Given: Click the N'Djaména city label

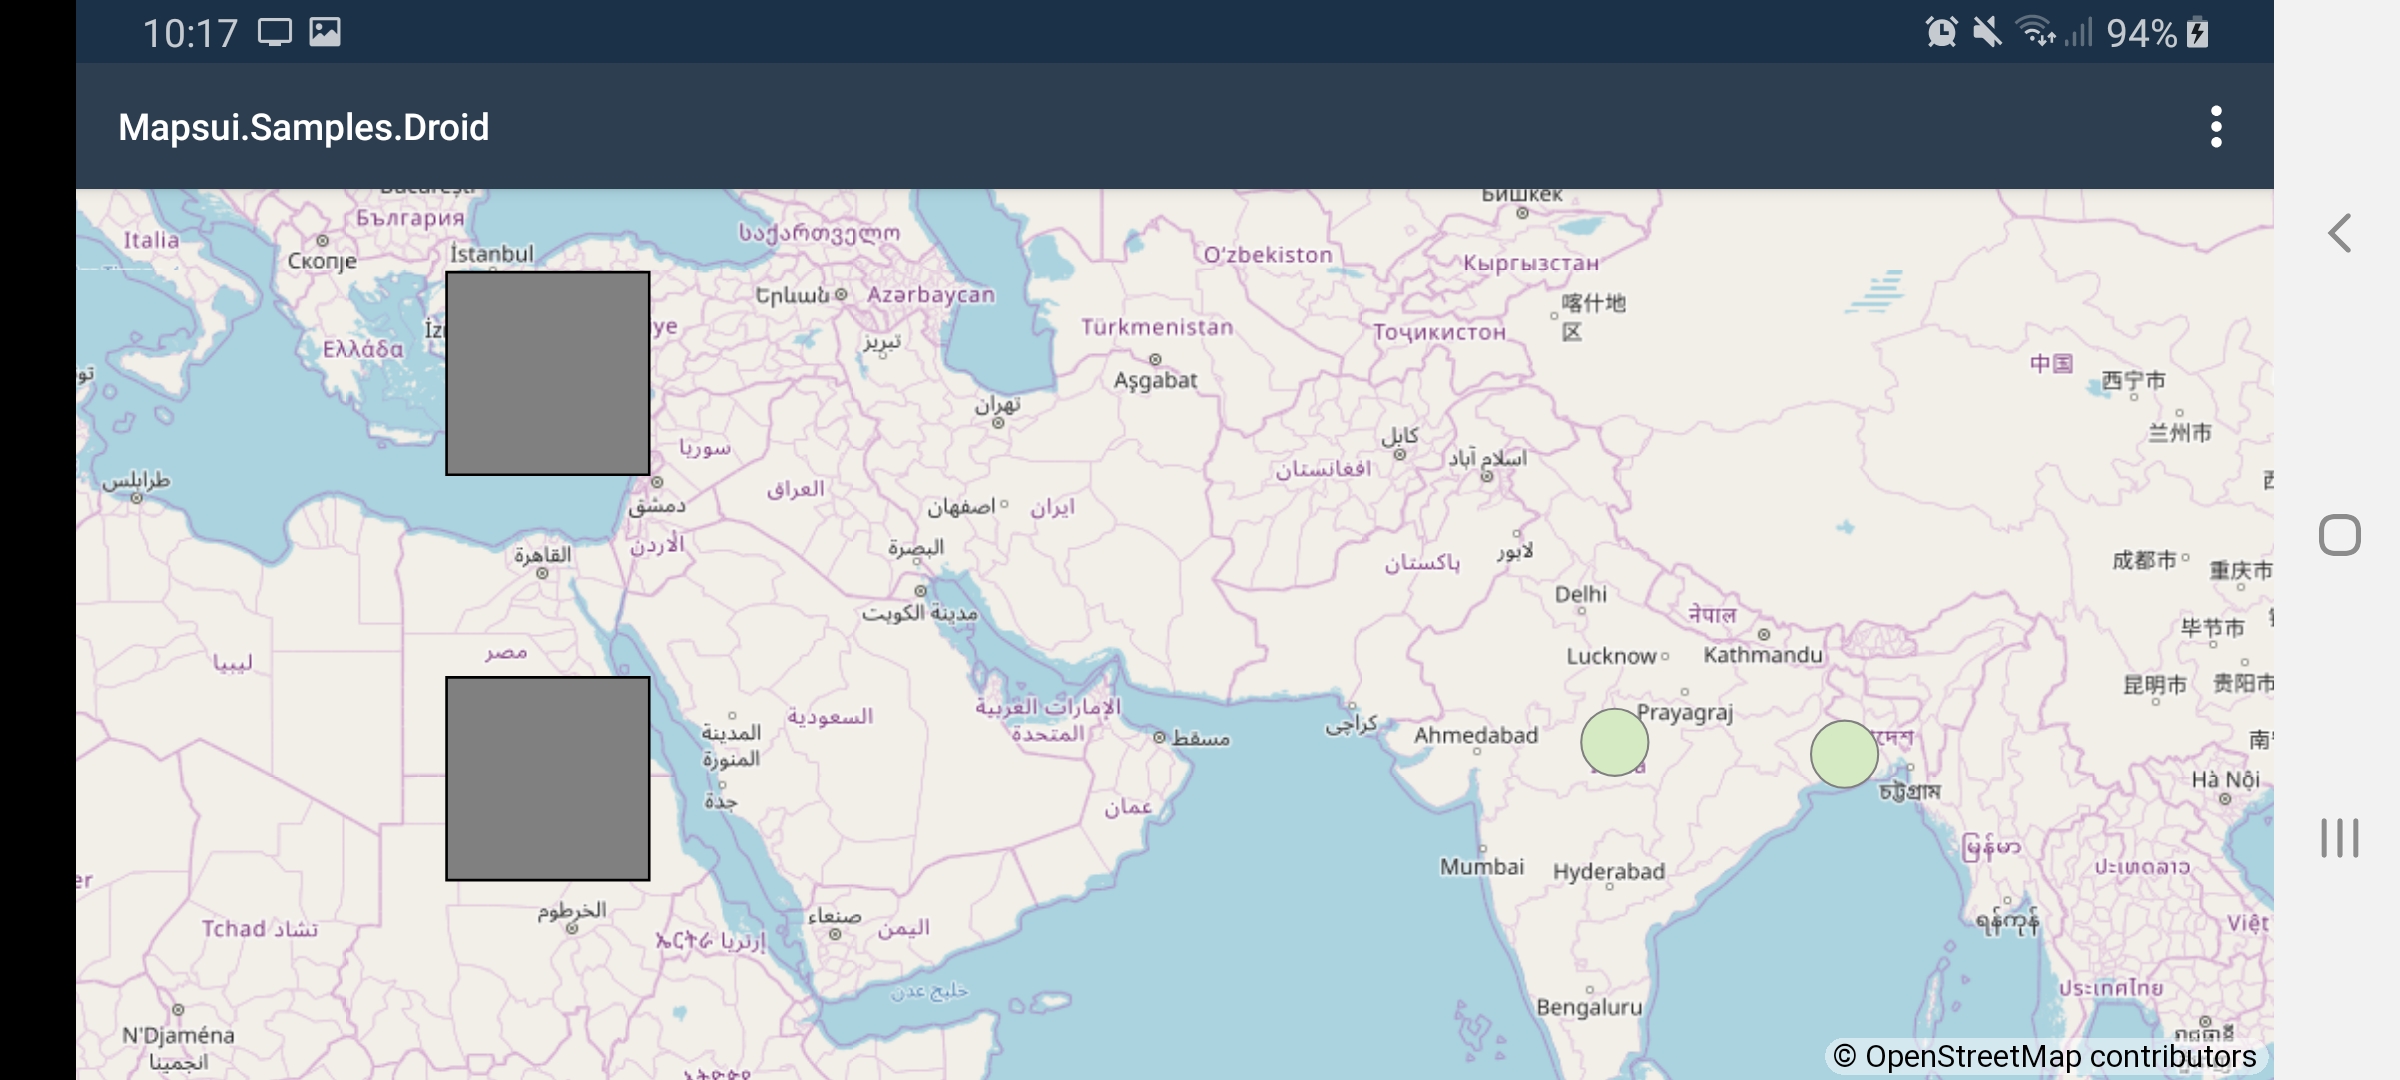Looking at the screenshot, I should [178, 1035].
